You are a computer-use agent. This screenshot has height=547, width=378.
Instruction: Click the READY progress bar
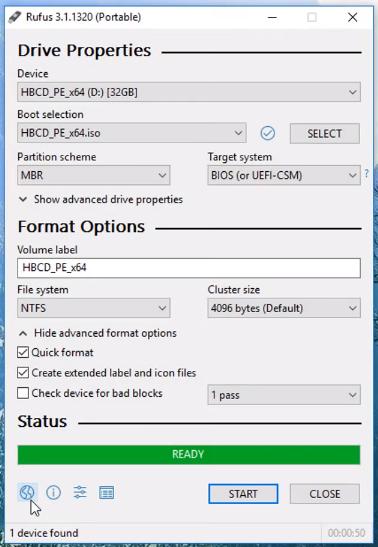coord(189,455)
